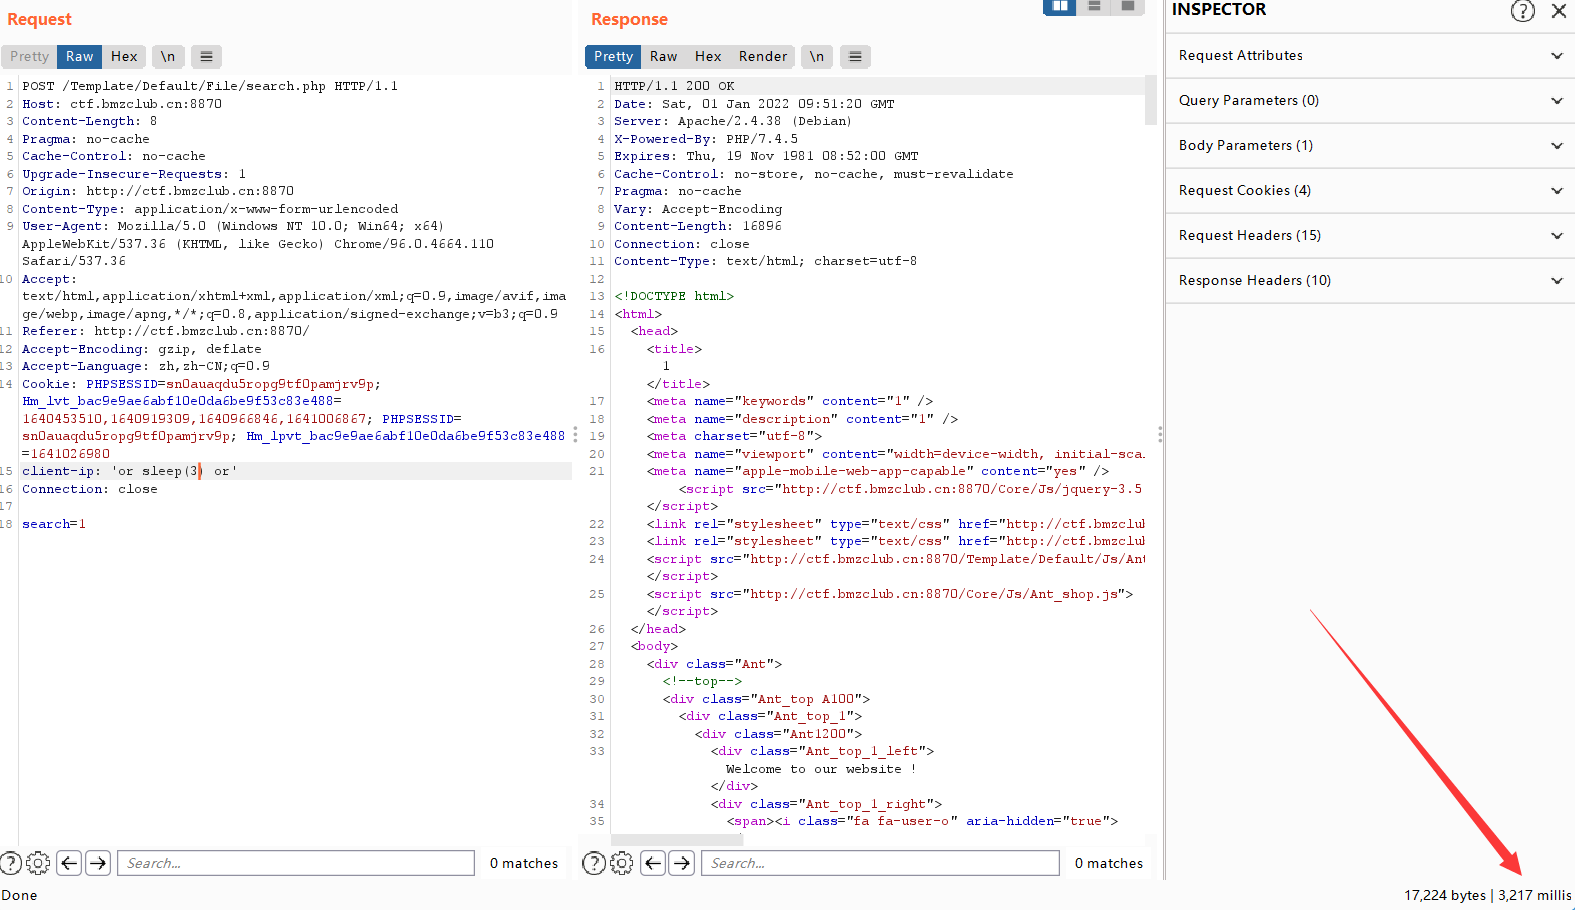1575x910 pixels.
Task: Go to next match in Response
Action: 682,863
